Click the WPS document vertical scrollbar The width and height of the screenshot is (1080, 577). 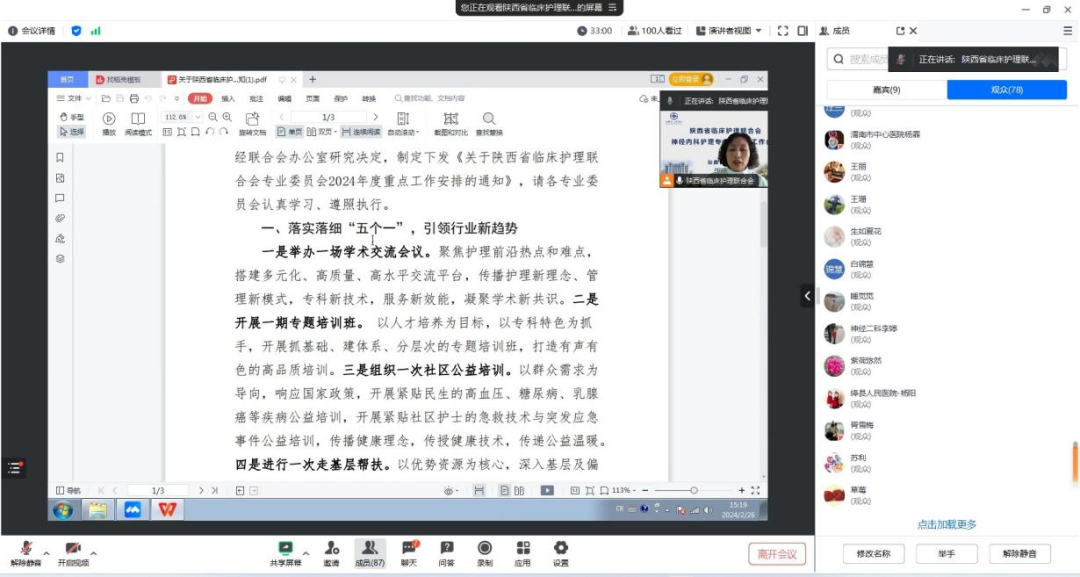[763, 224]
